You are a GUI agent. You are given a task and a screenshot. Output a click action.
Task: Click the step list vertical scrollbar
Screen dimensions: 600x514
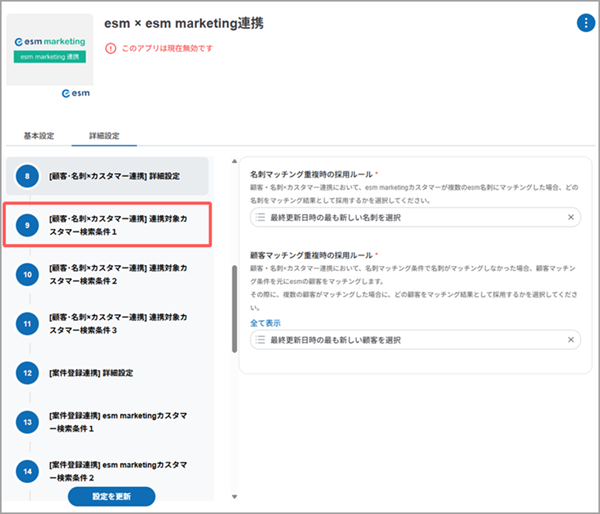coord(234,307)
